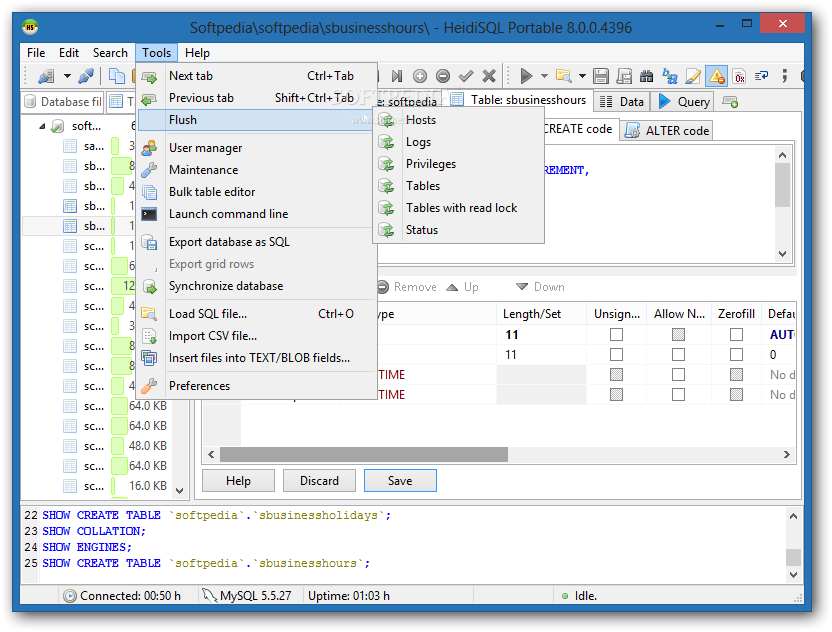This screenshot has width=832, height=632.
Task: Run the SQL with the play icon
Action: tap(526, 76)
